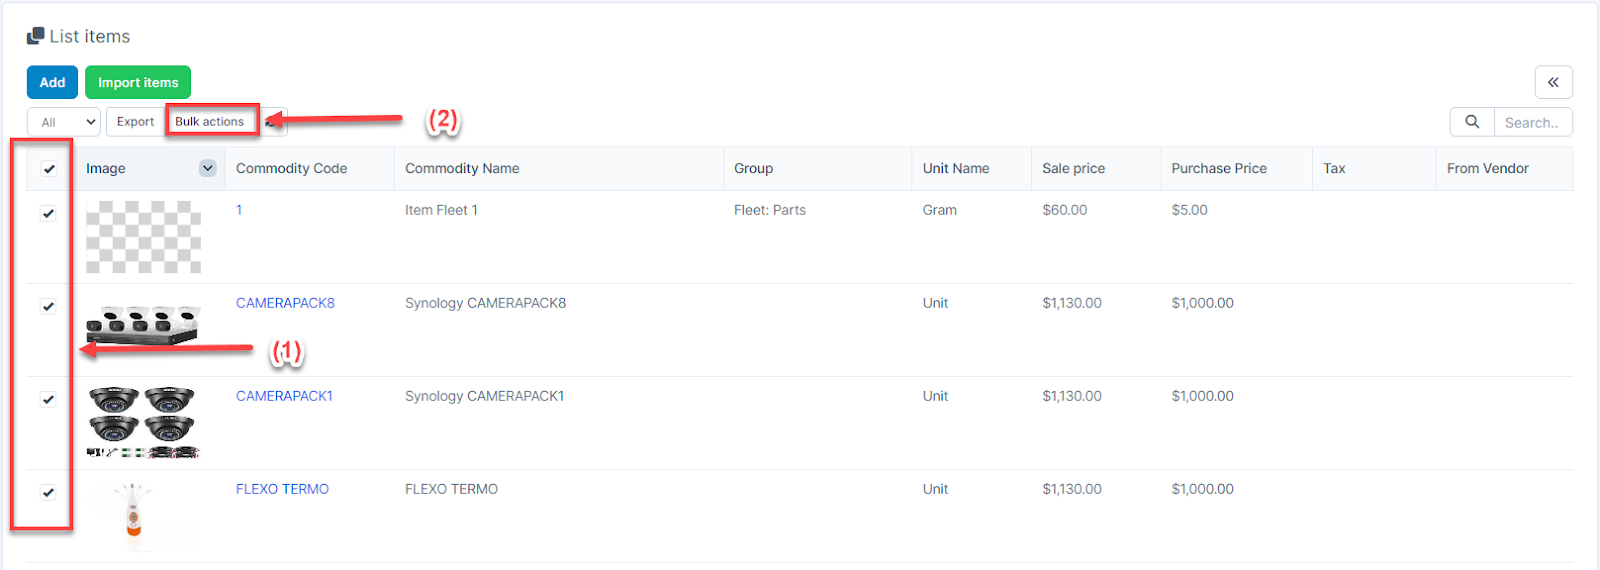Open the CAMERAPACK1 dome cameras image

(x=143, y=422)
